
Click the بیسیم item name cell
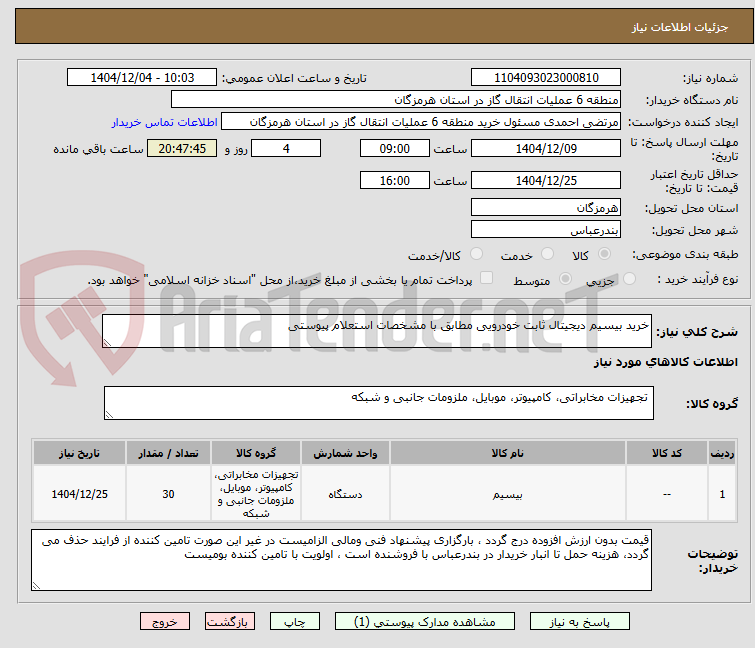pyautogui.click(x=508, y=494)
